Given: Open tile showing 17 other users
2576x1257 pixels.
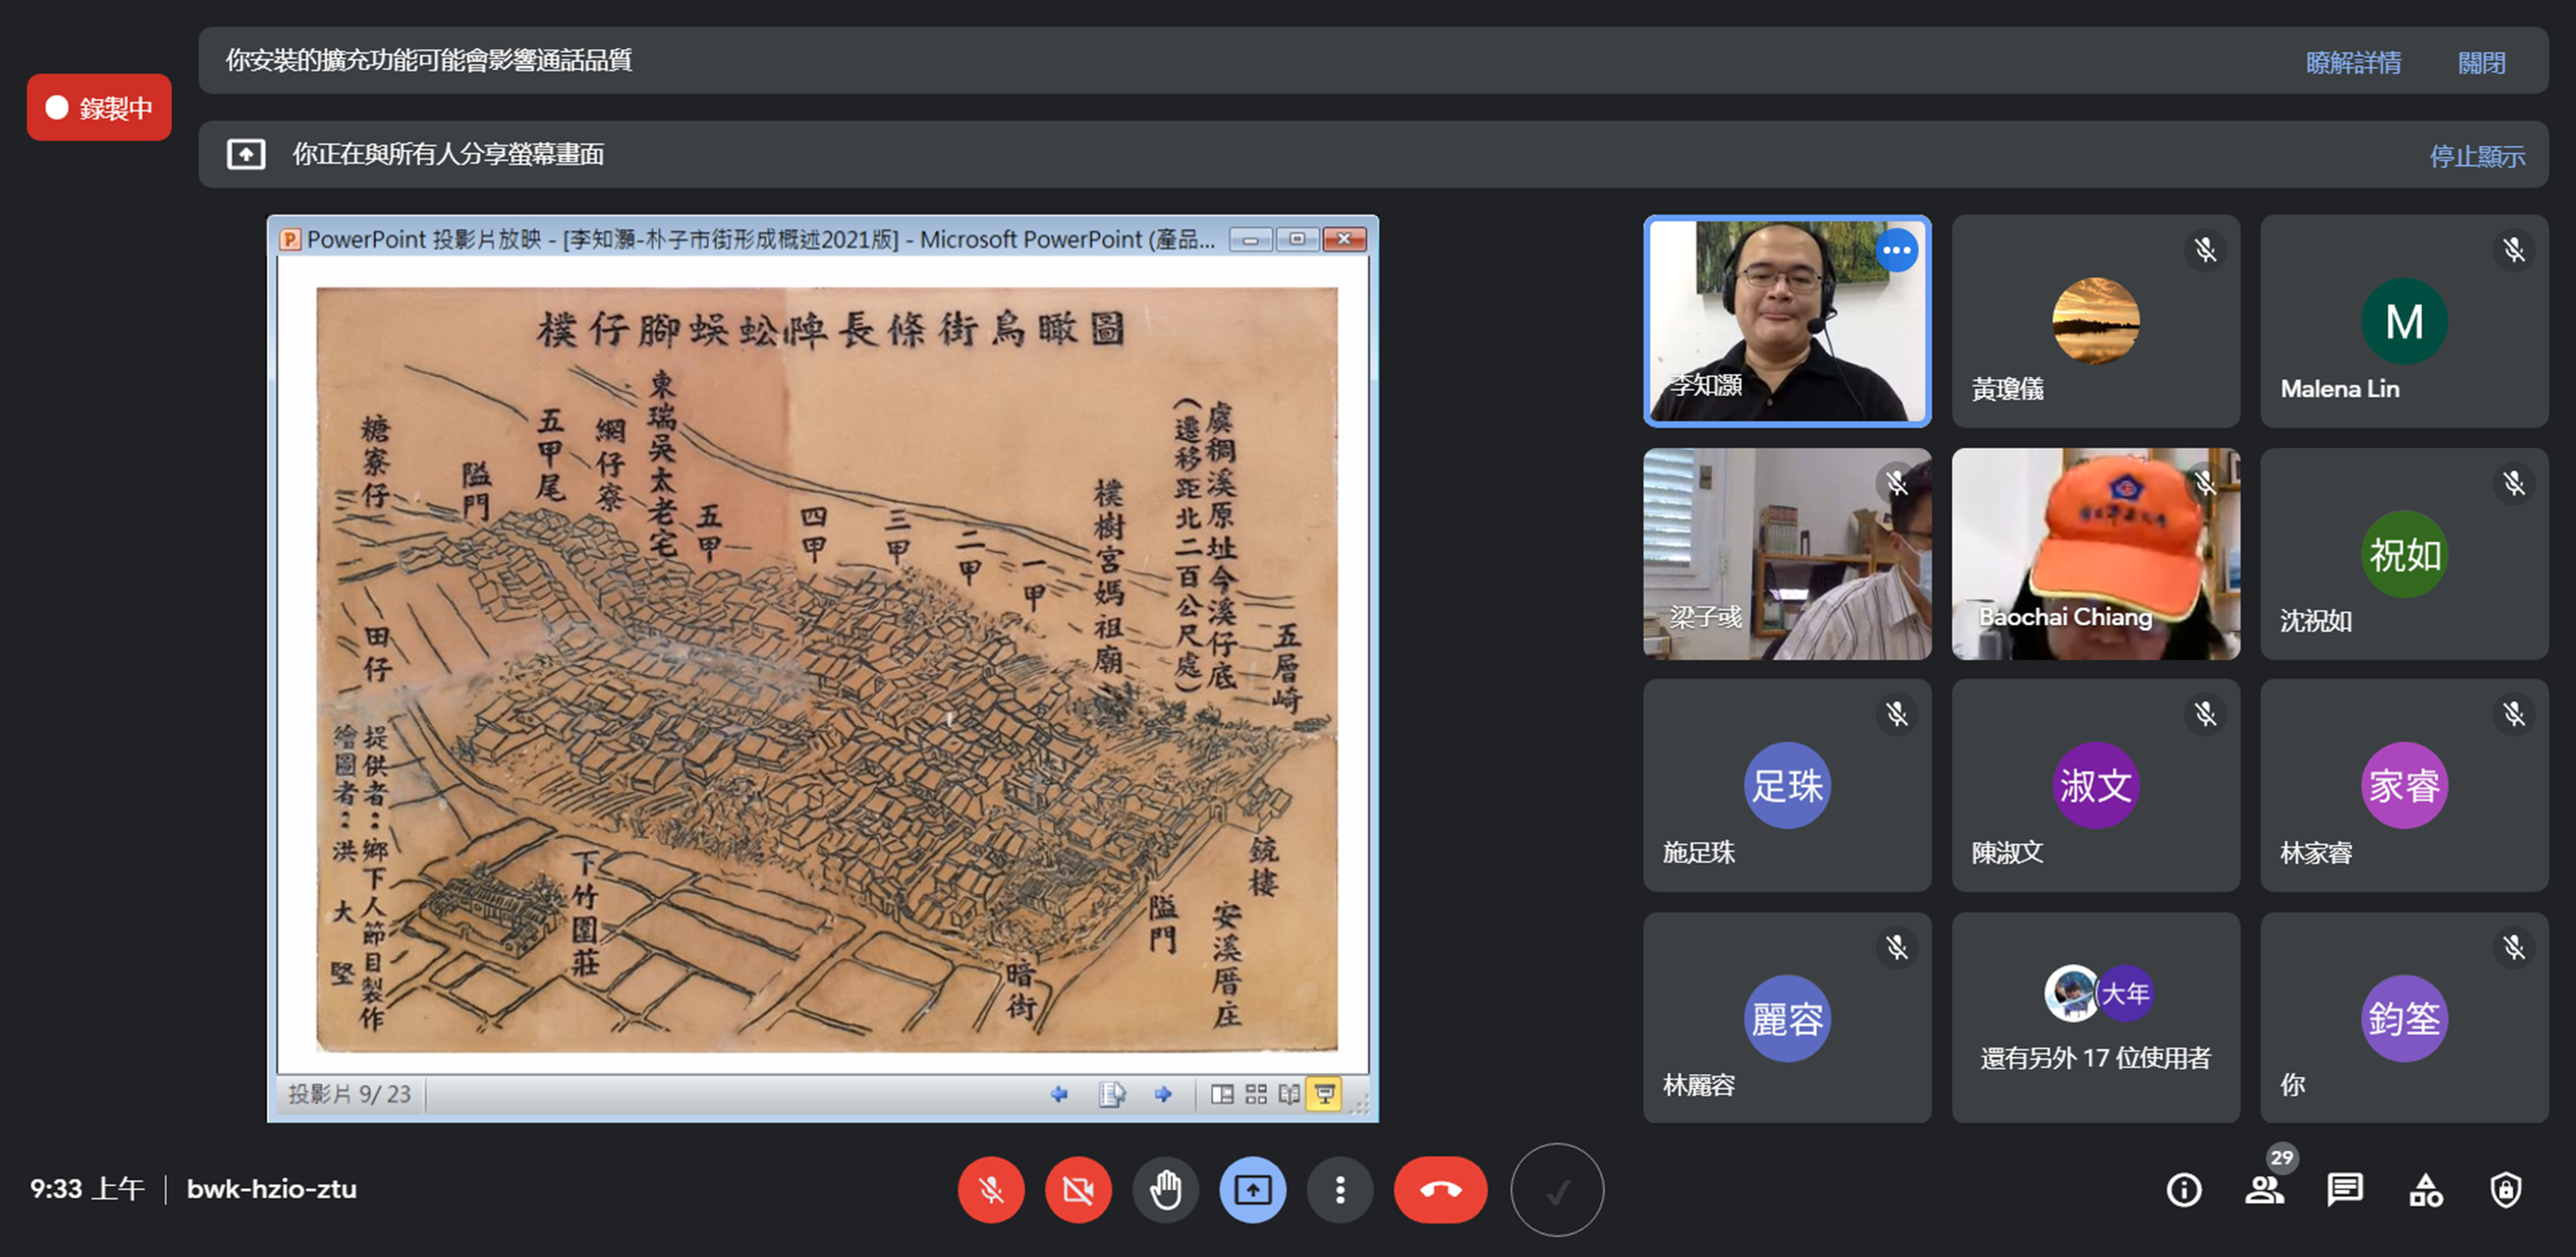Looking at the screenshot, I should (x=2095, y=1018).
